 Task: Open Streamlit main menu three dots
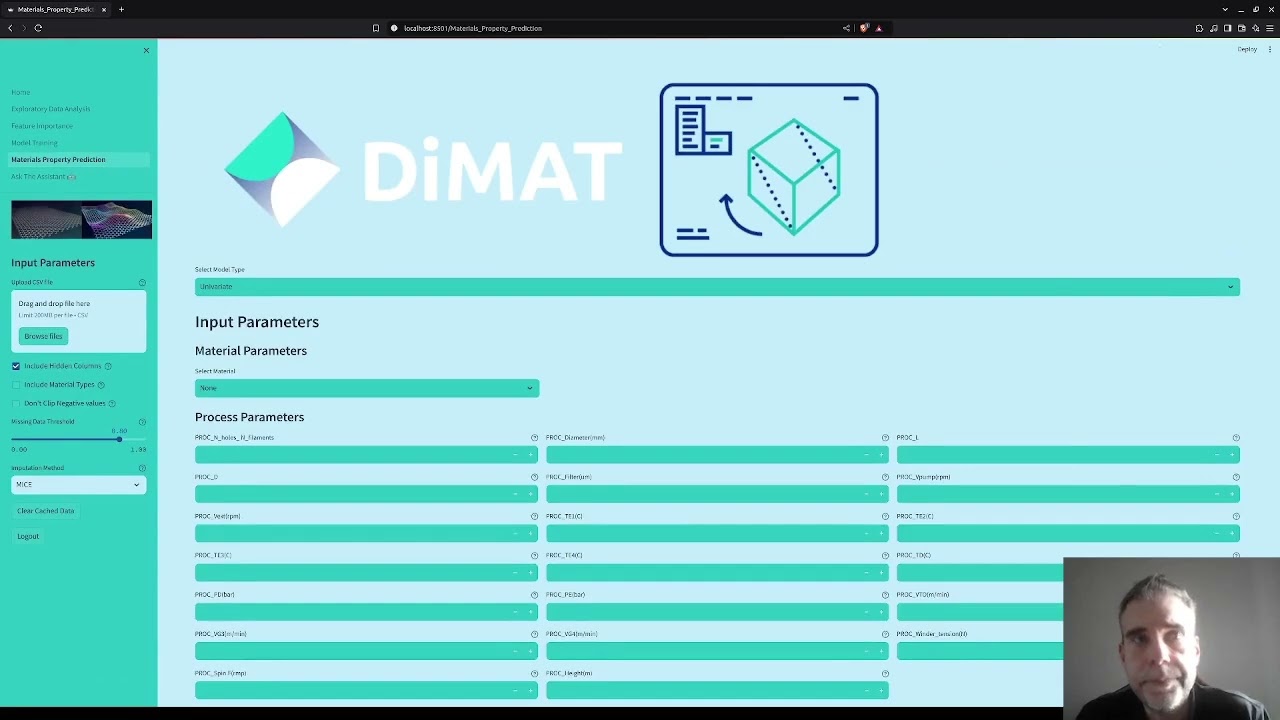click(1270, 49)
